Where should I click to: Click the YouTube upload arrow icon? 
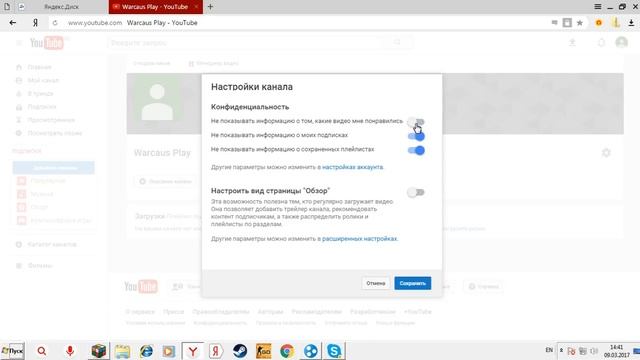click(x=572, y=42)
